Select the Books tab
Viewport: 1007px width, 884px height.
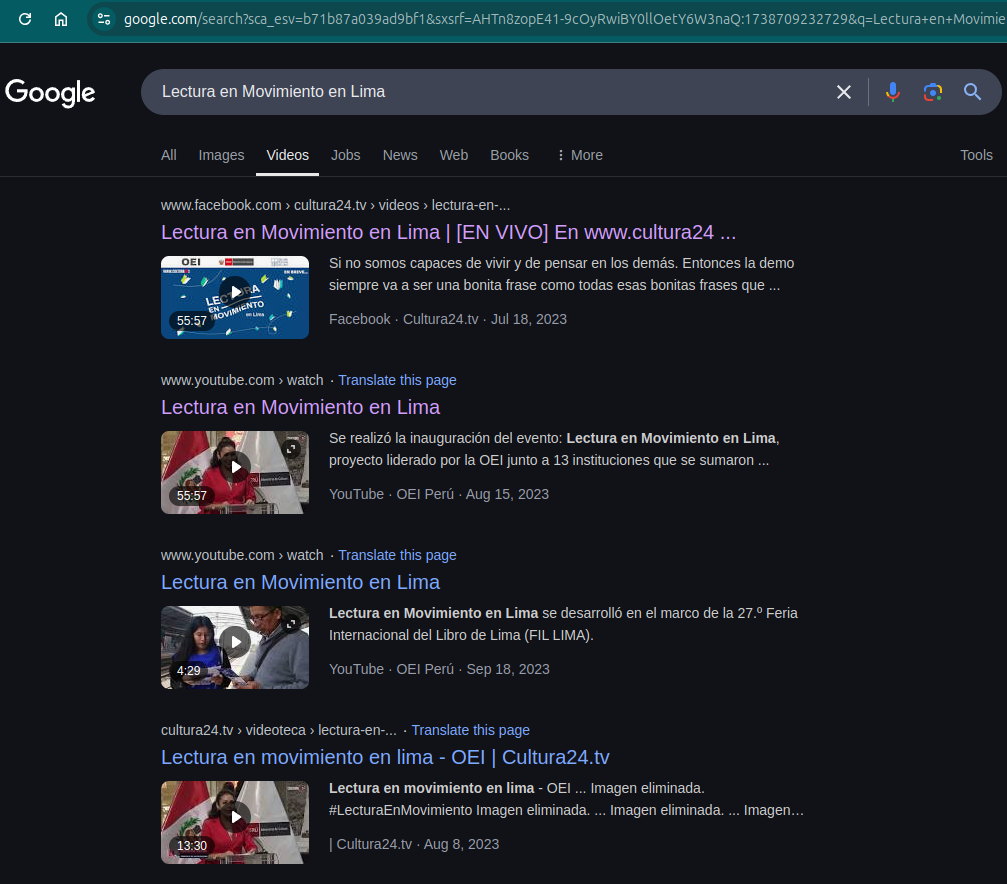[509, 155]
